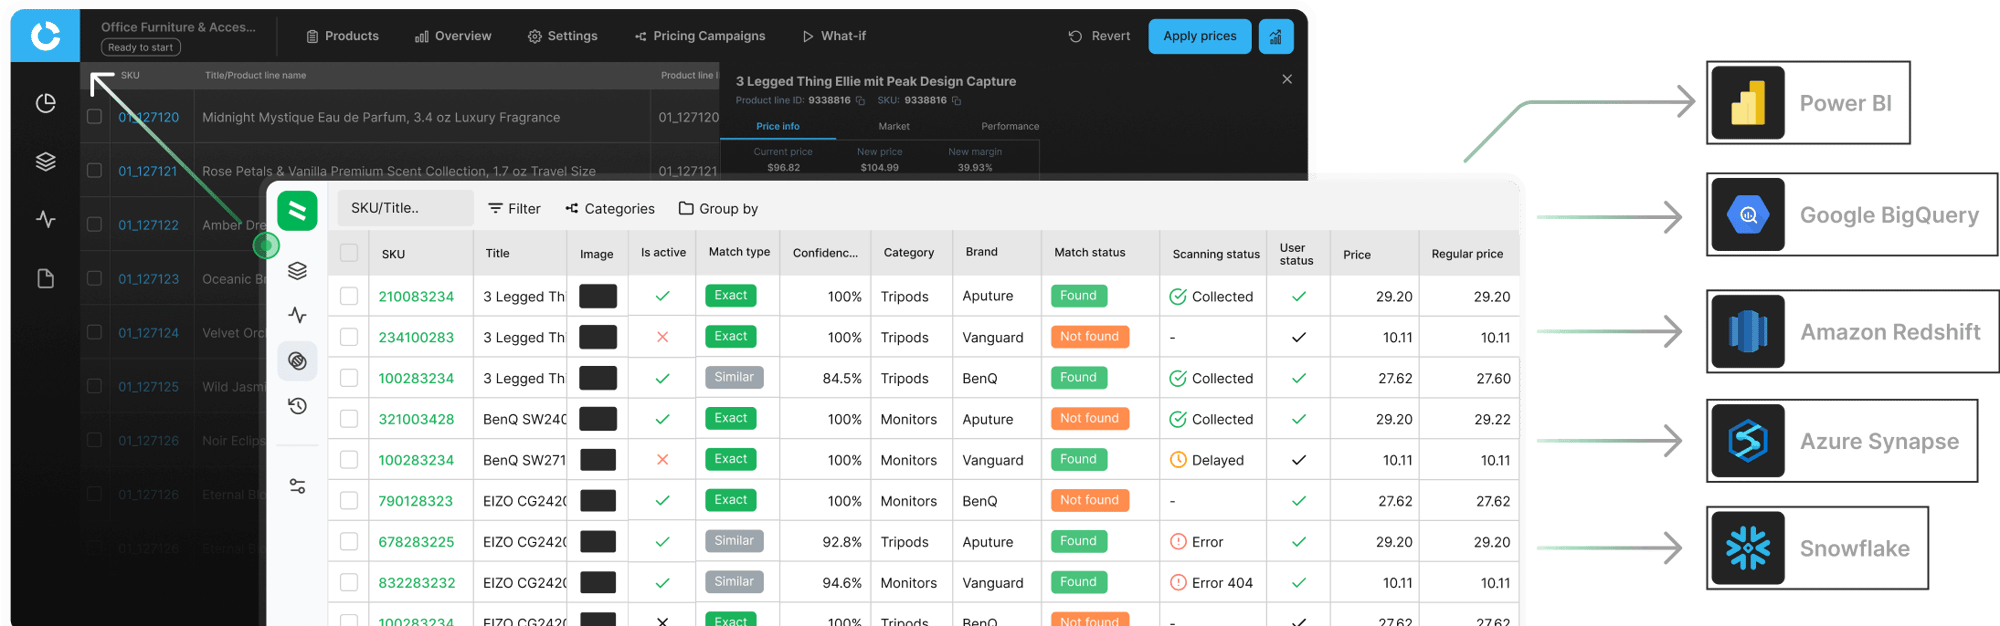This screenshot has height=626, width=2000.
Task: Open the Products menu in dark window
Action: point(342,36)
